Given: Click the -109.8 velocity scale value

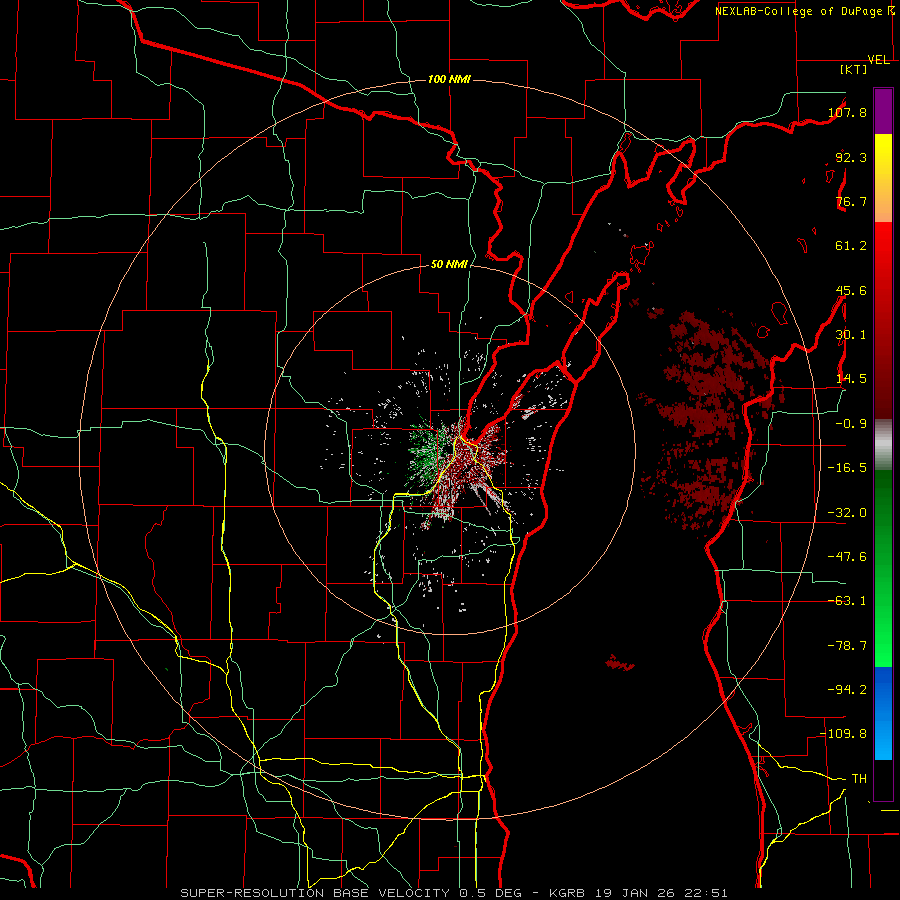Looking at the screenshot, I should [x=844, y=734].
